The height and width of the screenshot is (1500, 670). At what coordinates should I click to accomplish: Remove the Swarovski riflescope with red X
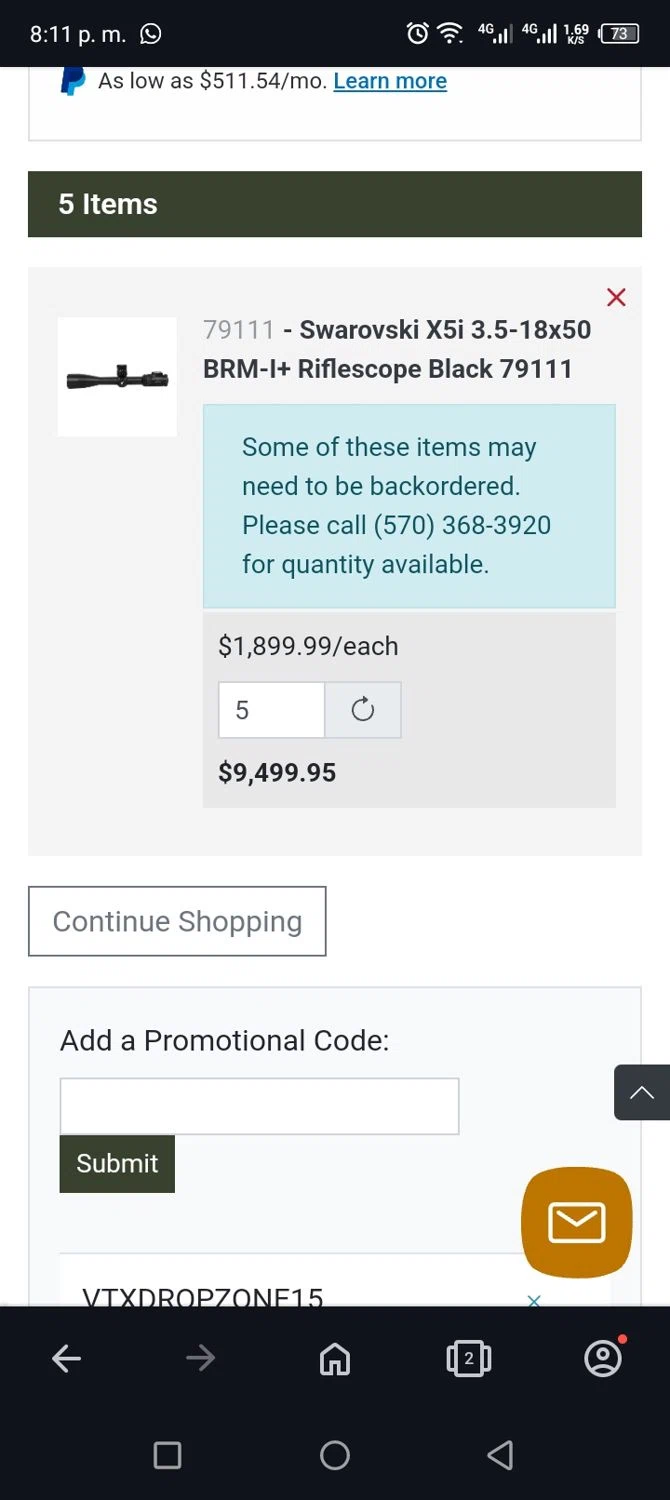[x=616, y=297]
